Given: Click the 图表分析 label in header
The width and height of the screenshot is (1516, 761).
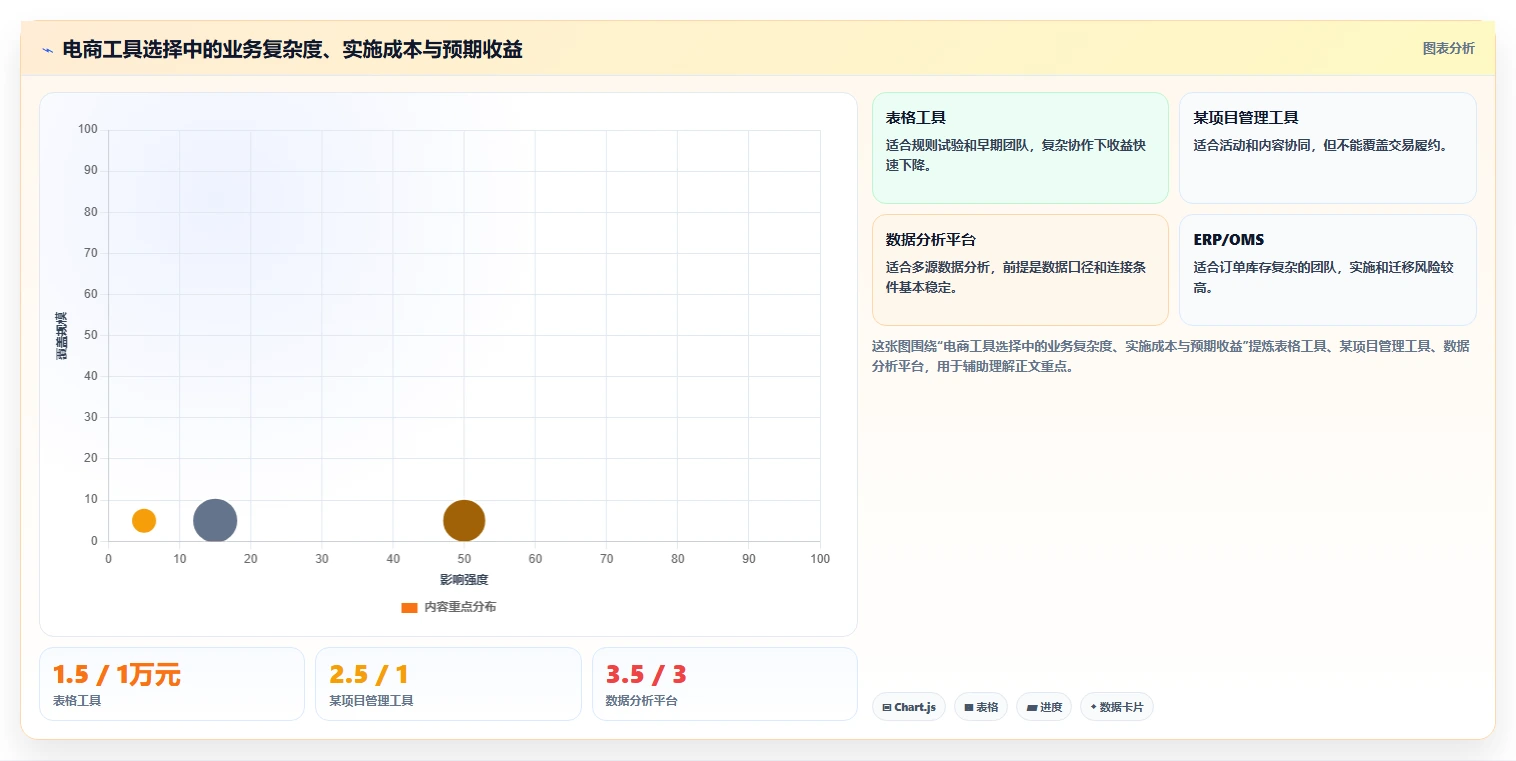Looking at the screenshot, I should (1448, 48).
